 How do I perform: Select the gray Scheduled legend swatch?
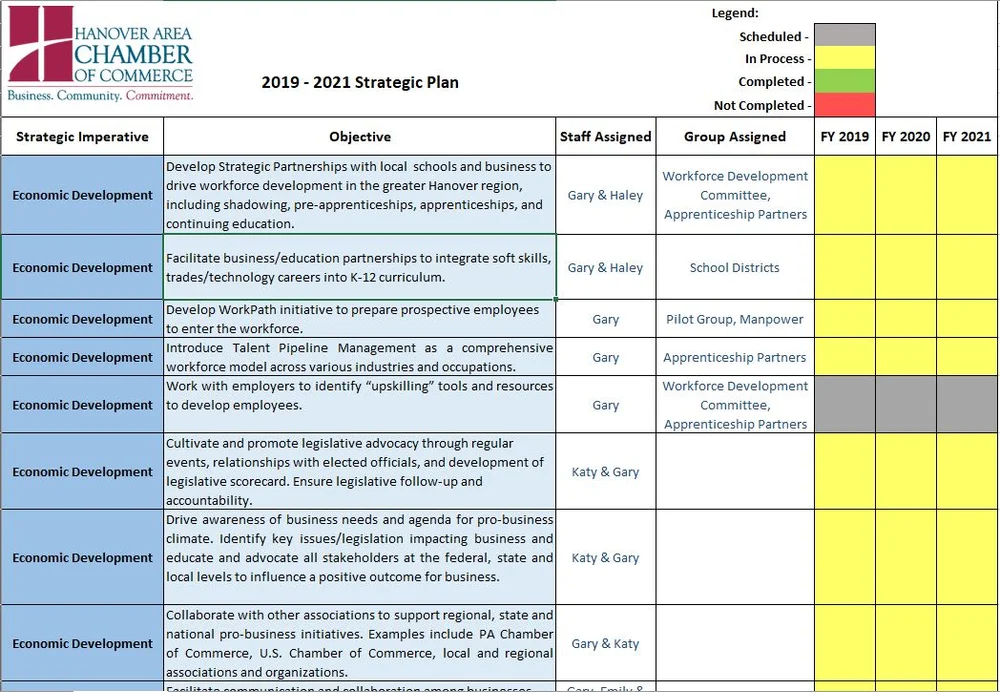coord(845,33)
